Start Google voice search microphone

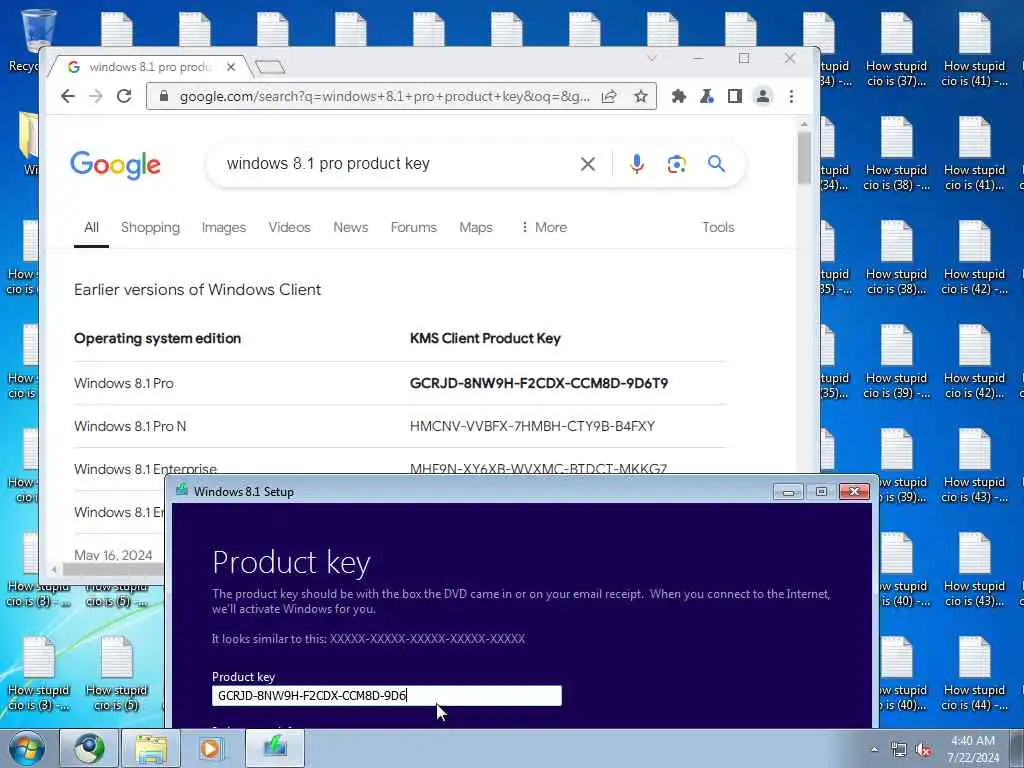pyautogui.click(x=637, y=164)
